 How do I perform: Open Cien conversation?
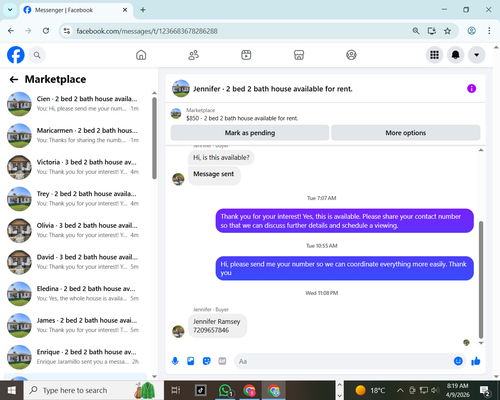click(77, 104)
